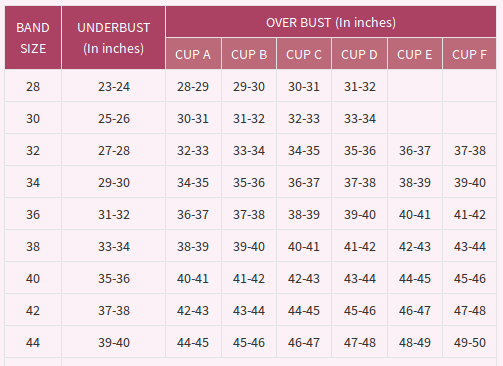The height and width of the screenshot is (366, 503).
Task: Click the CUP F column header
Action: (469, 54)
